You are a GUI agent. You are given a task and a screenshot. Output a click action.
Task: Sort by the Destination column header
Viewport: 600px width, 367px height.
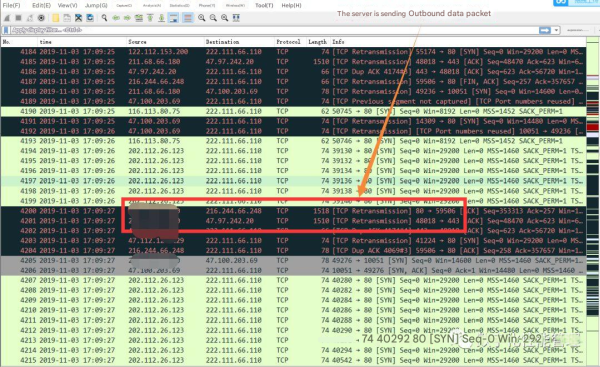tap(239, 42)
